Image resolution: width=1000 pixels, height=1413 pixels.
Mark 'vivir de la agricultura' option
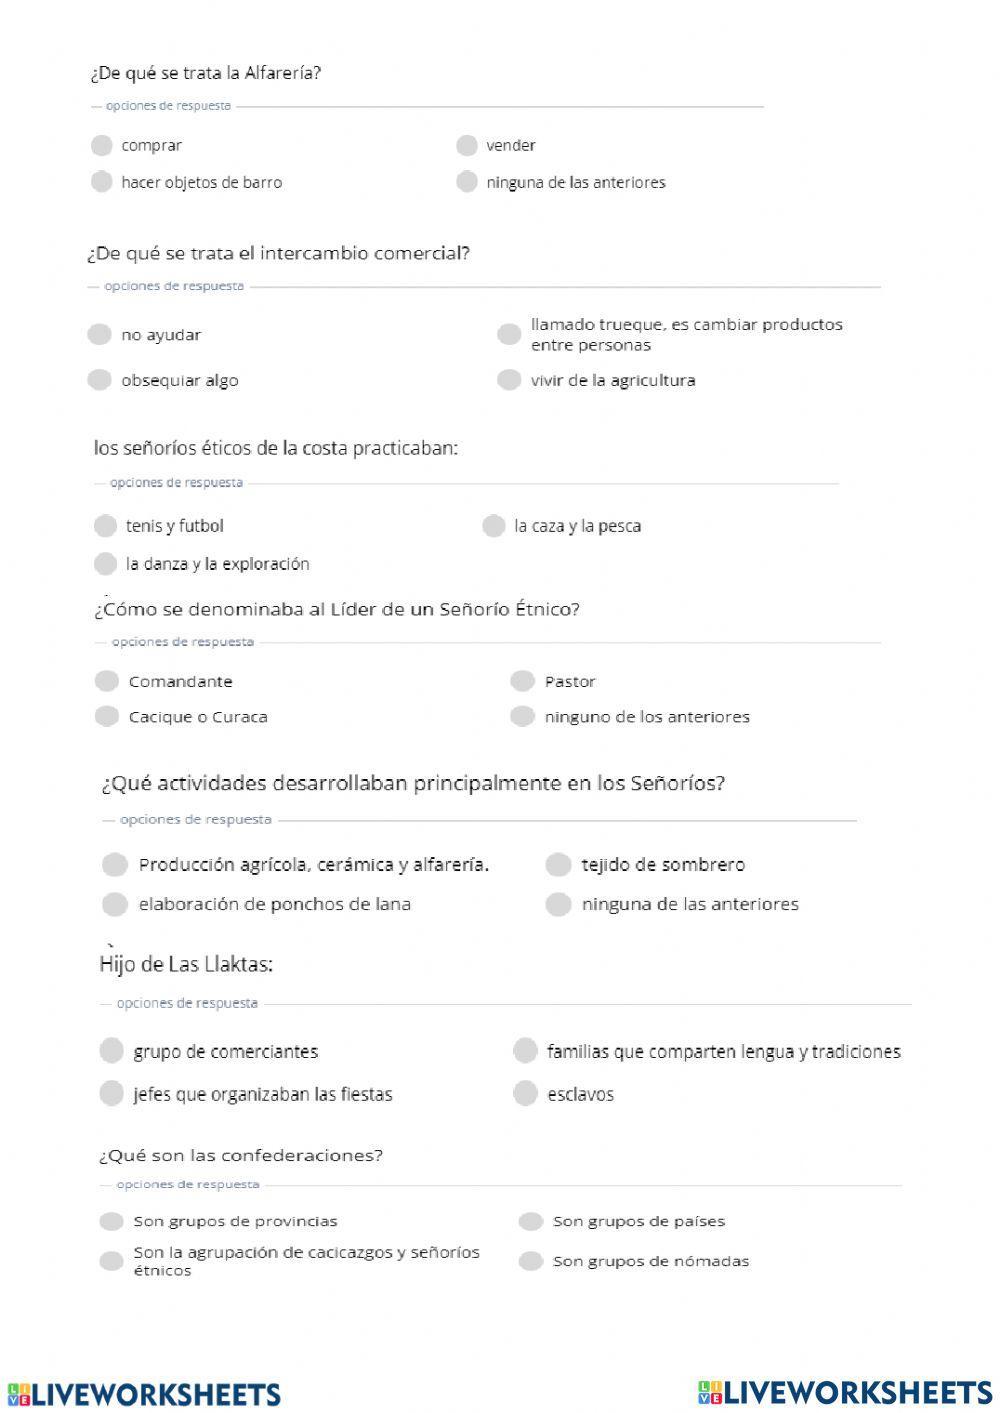(x=509, y=379)
